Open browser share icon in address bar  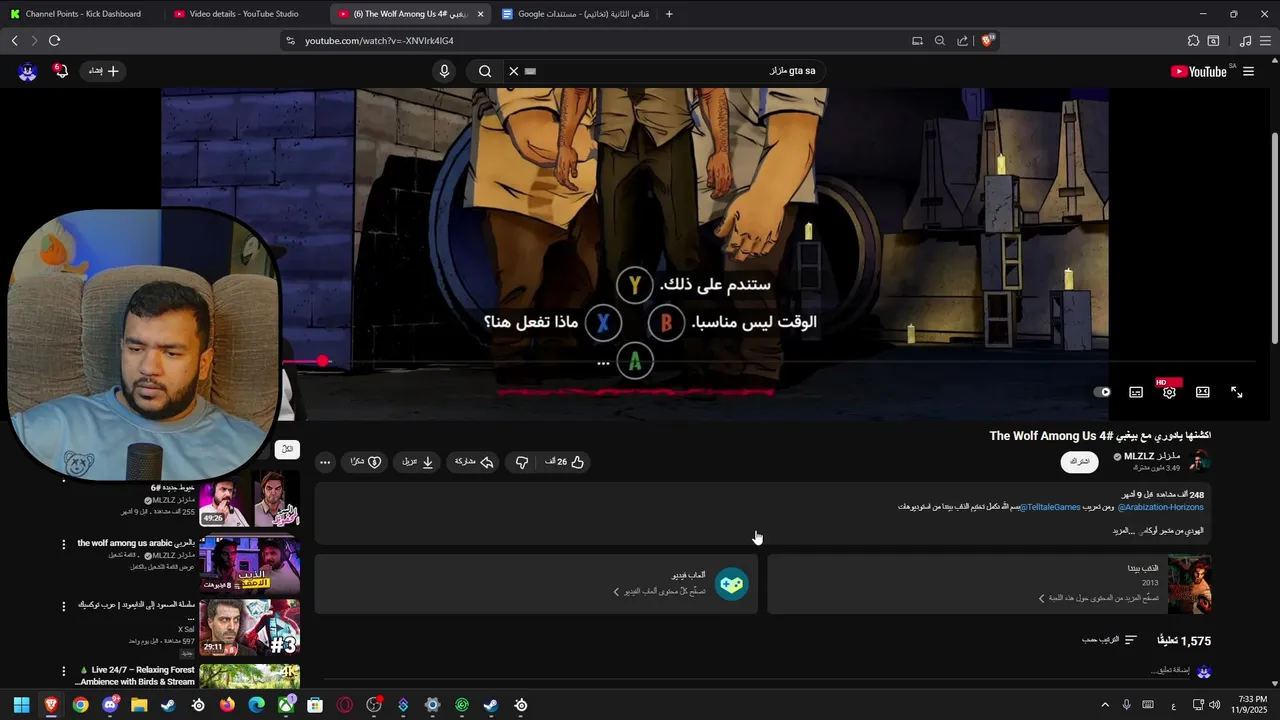coord(962,41)
